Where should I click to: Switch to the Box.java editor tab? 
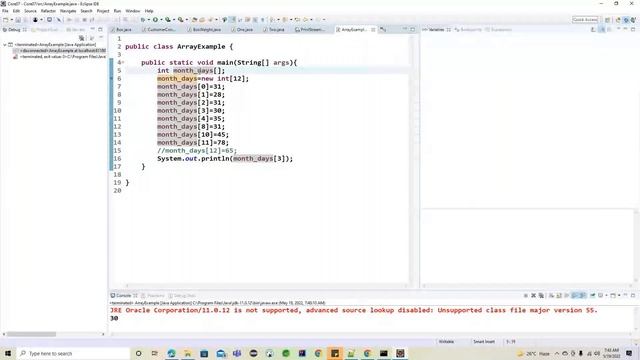coord(122,30)
